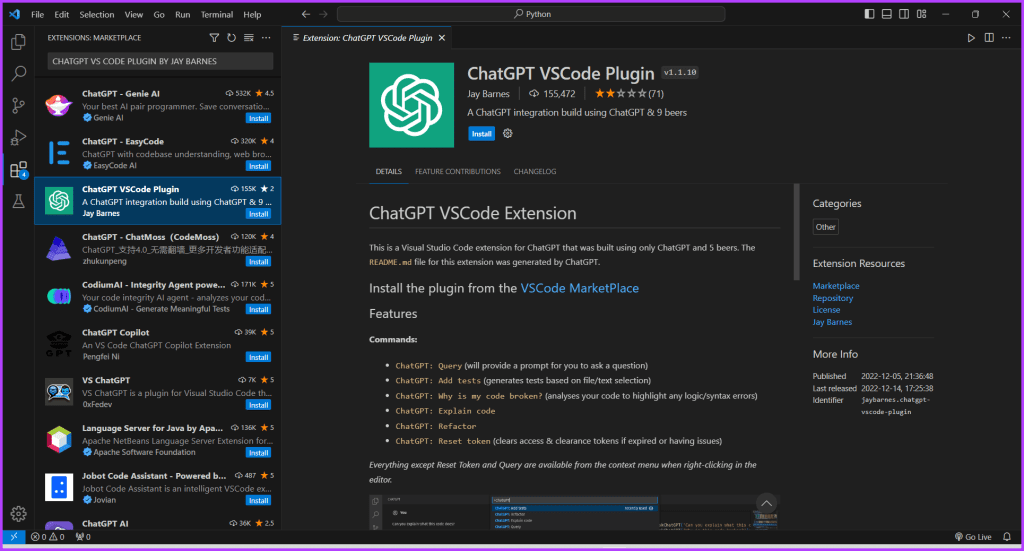Refresh the extensions marketplace list
Screen dimensions: 1024x551
[231, 38]
